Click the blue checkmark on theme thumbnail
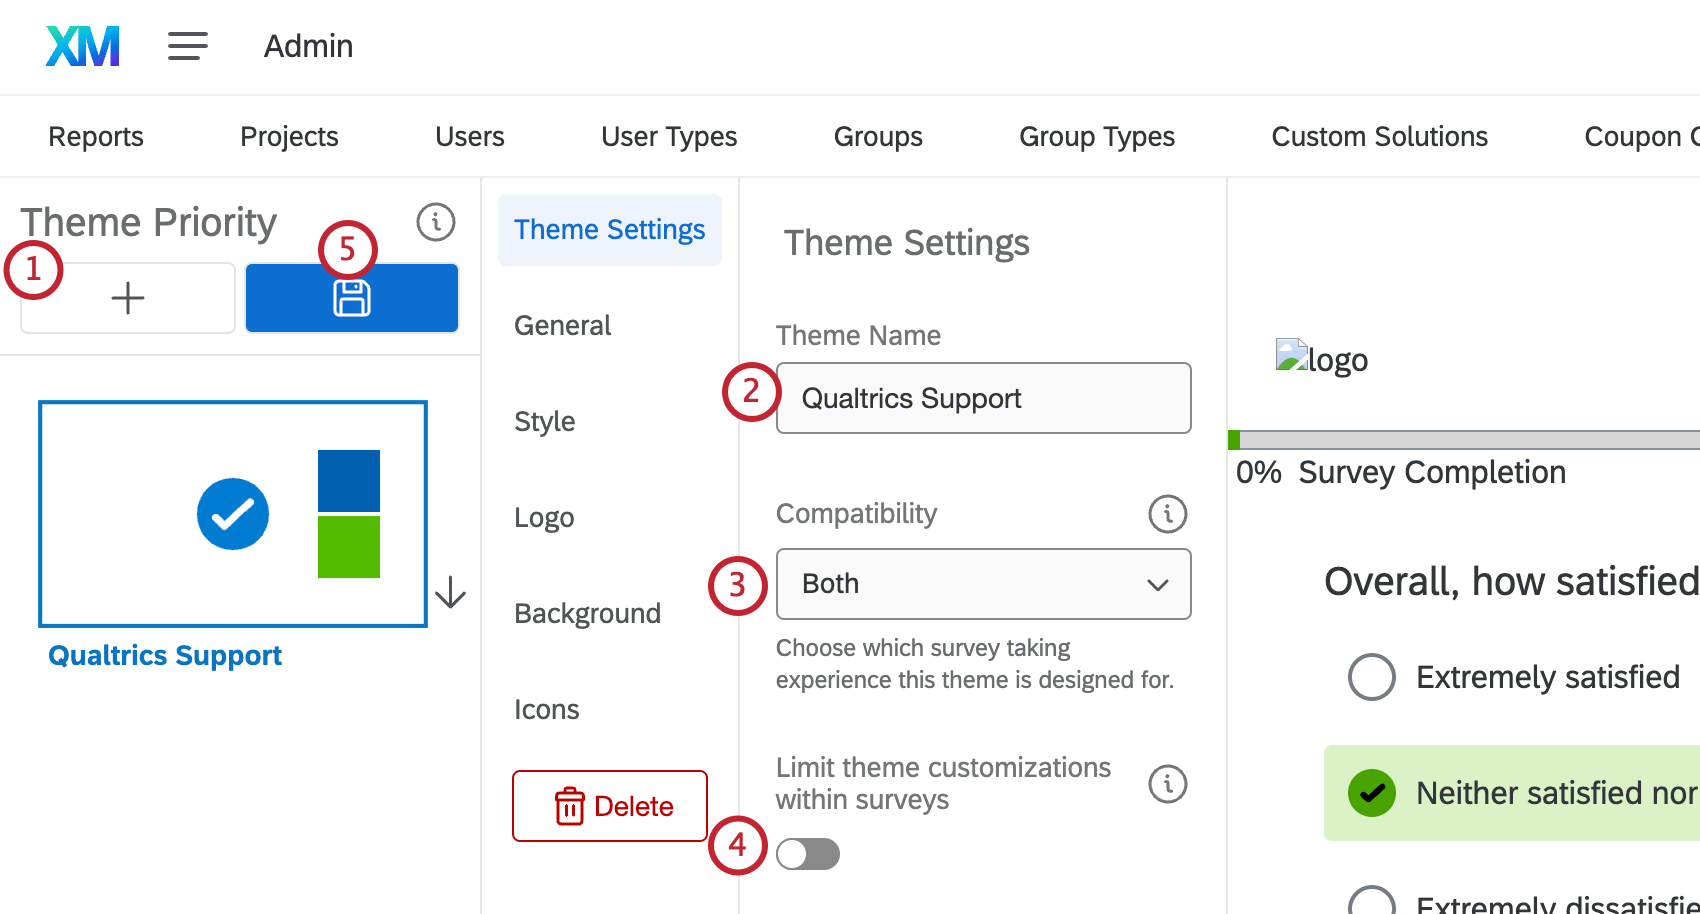 (x=233, y=514)
